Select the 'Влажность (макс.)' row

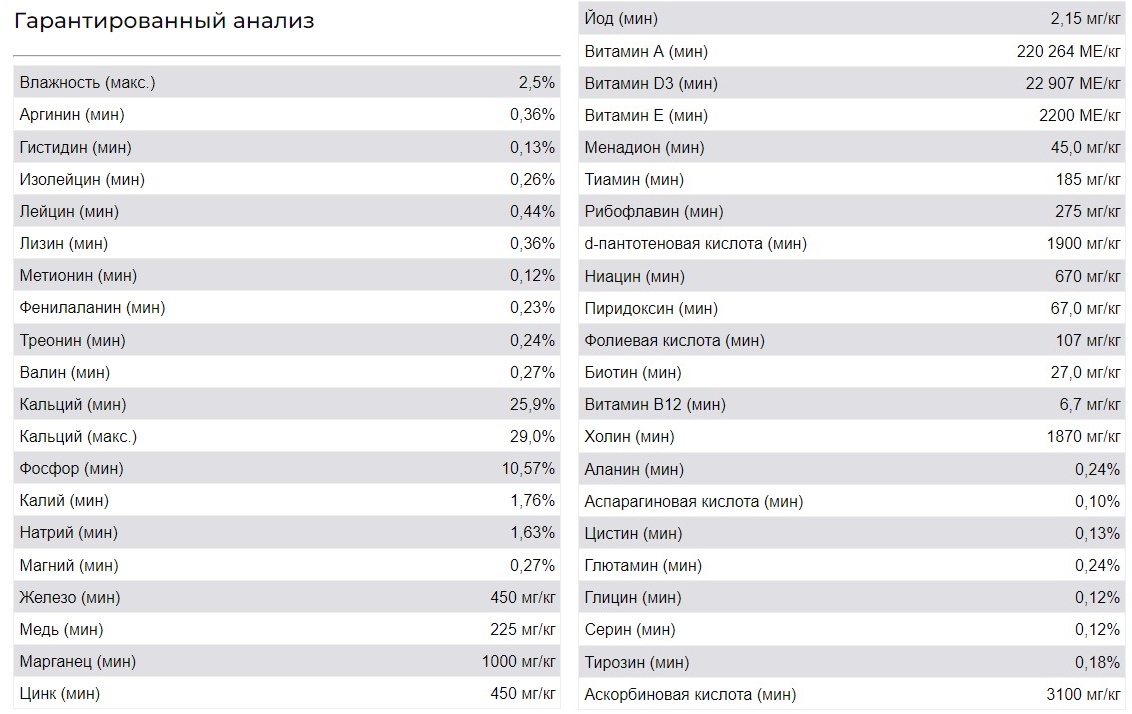click(287, 82)
